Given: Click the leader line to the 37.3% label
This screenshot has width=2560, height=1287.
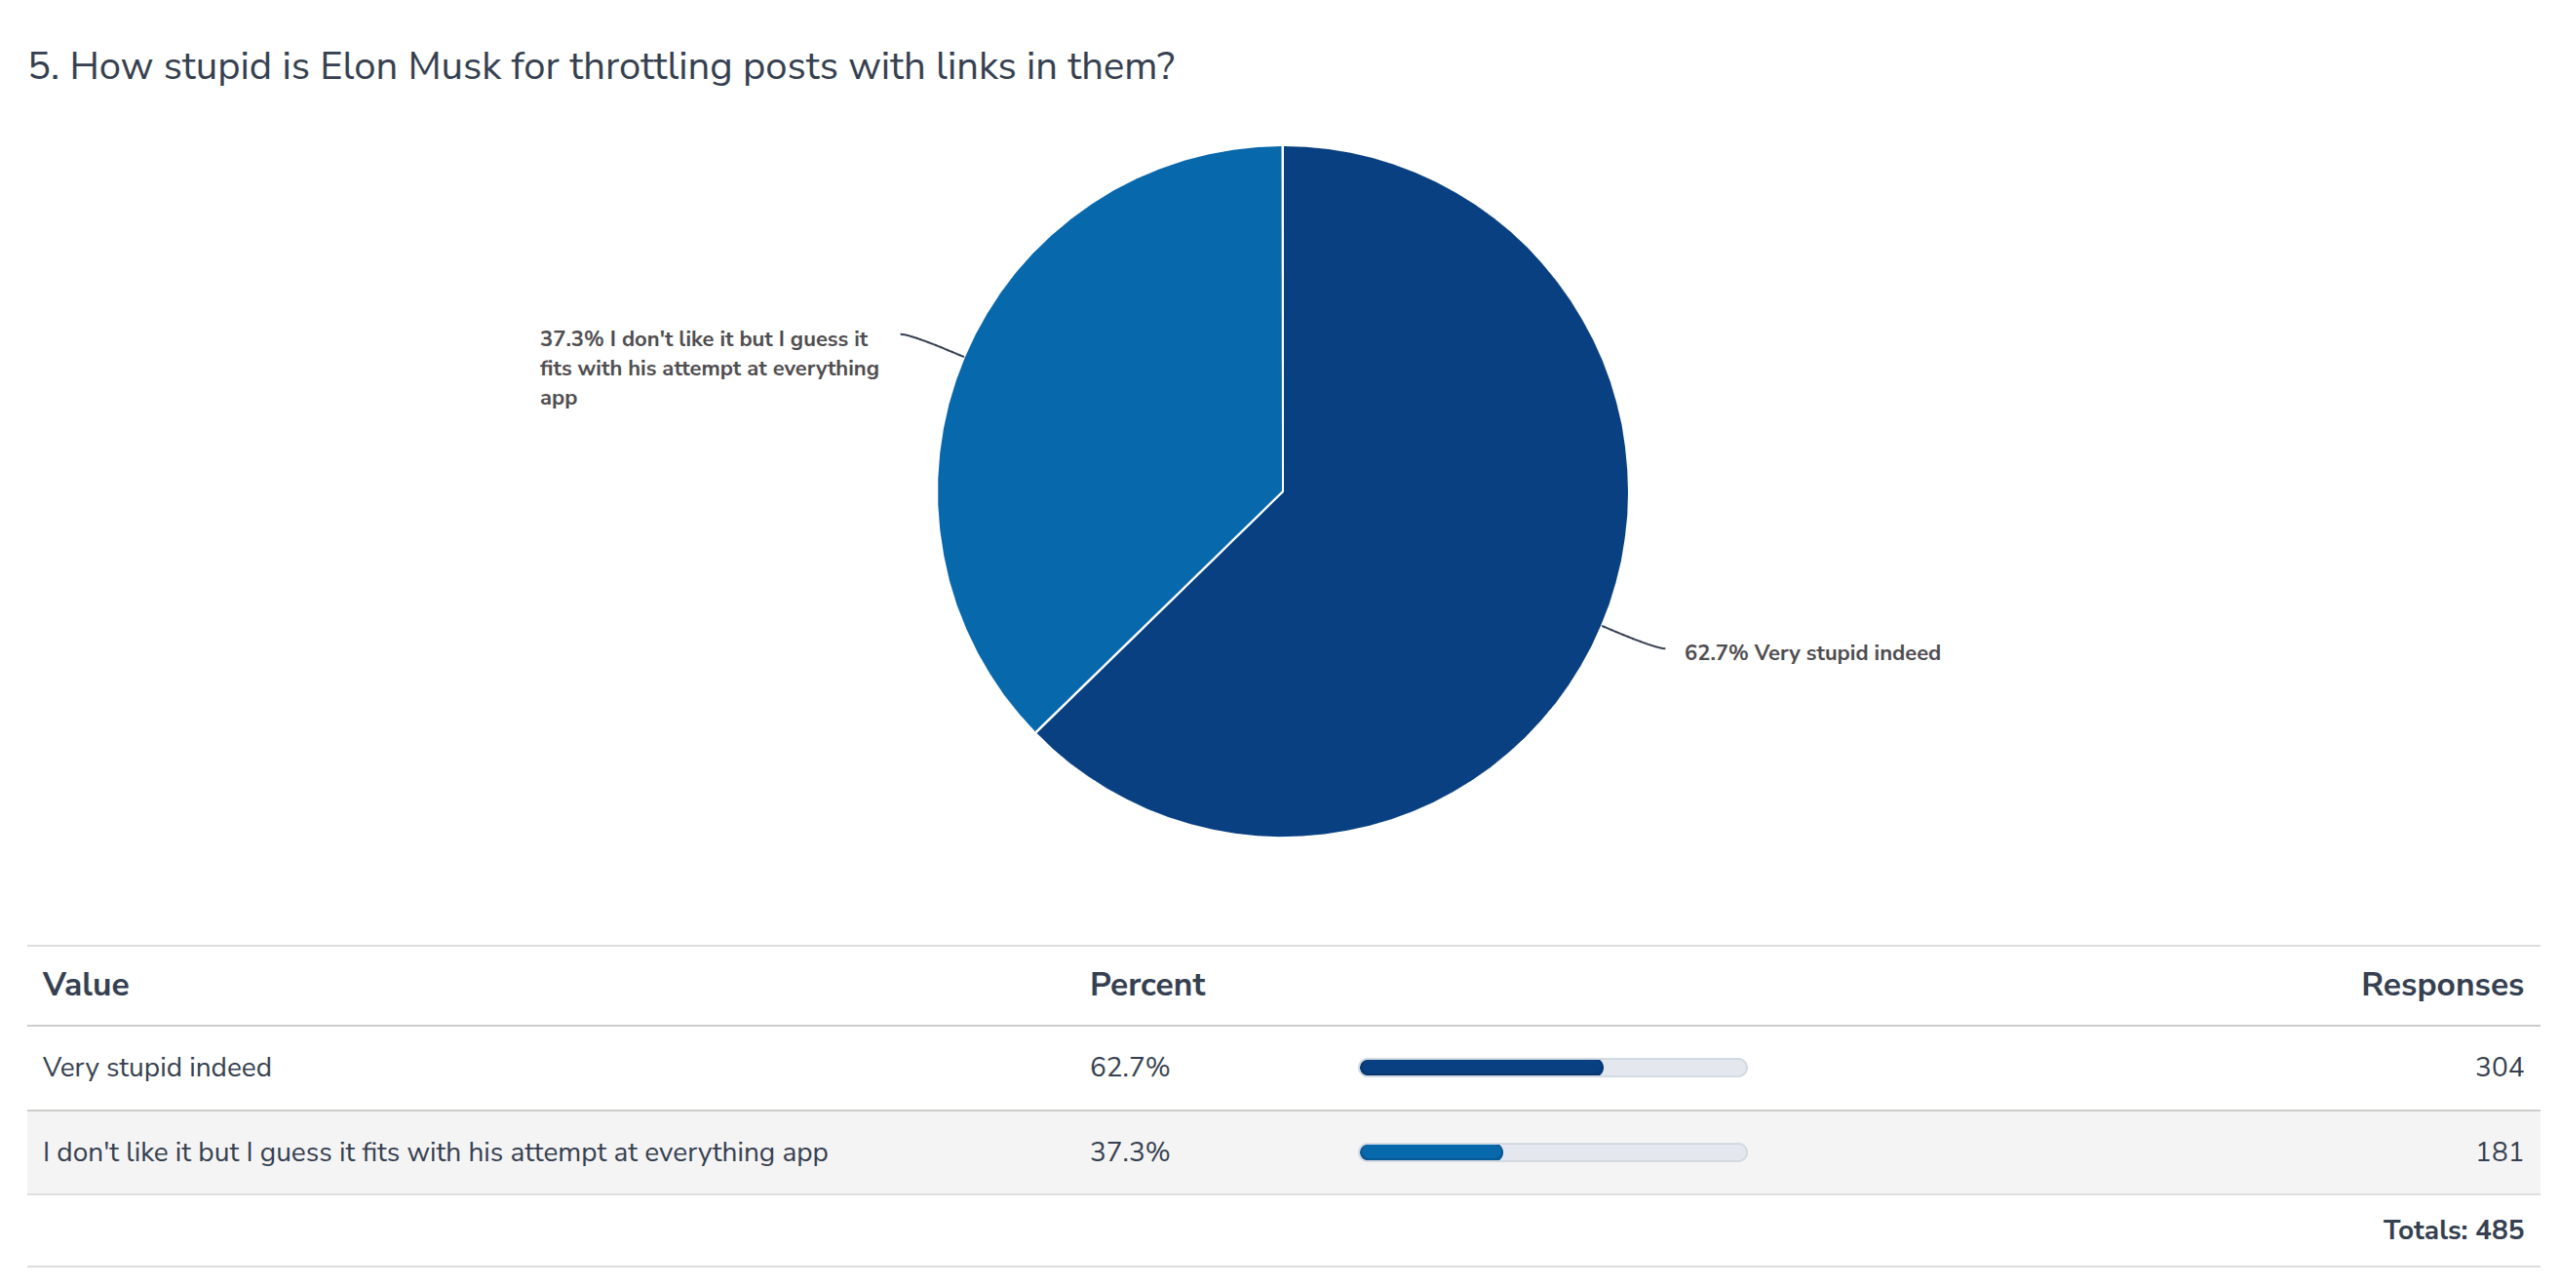Looking at the screenshot, I should 932,344.
